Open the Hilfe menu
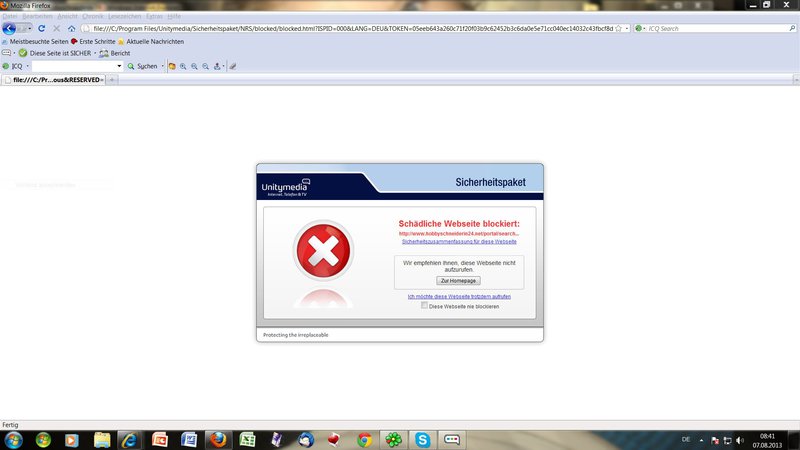Screen dimensions: 800x450 click(174, 16)
